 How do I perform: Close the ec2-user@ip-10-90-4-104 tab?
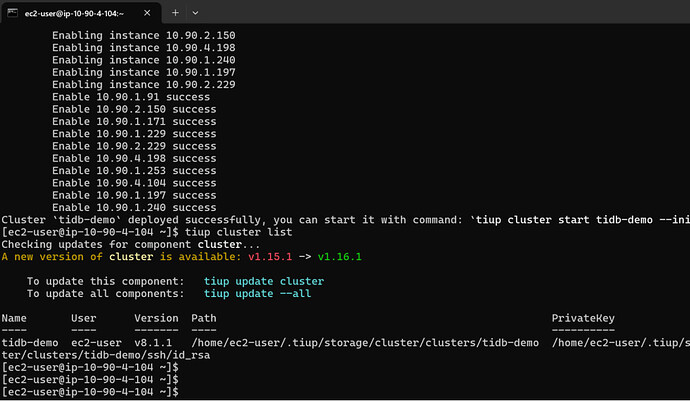pyautogui.click(x=146, y=13)
